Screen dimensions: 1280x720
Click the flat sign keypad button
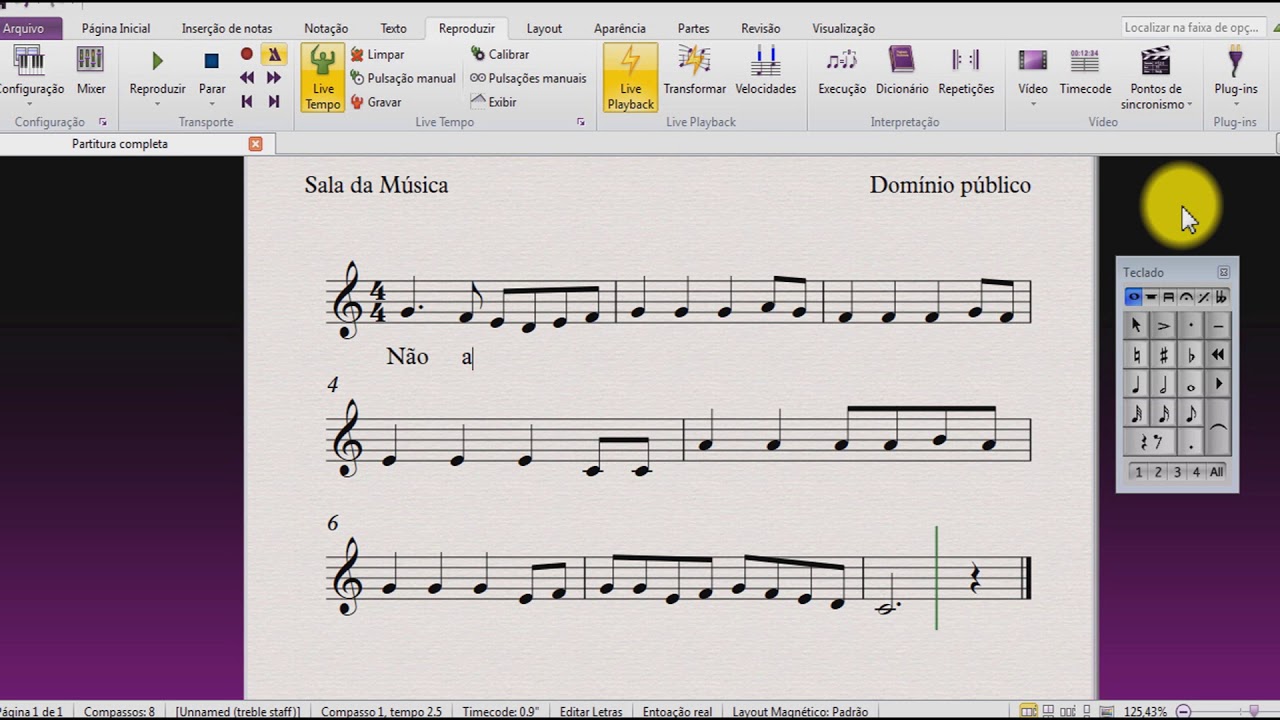click(1191, 354)
